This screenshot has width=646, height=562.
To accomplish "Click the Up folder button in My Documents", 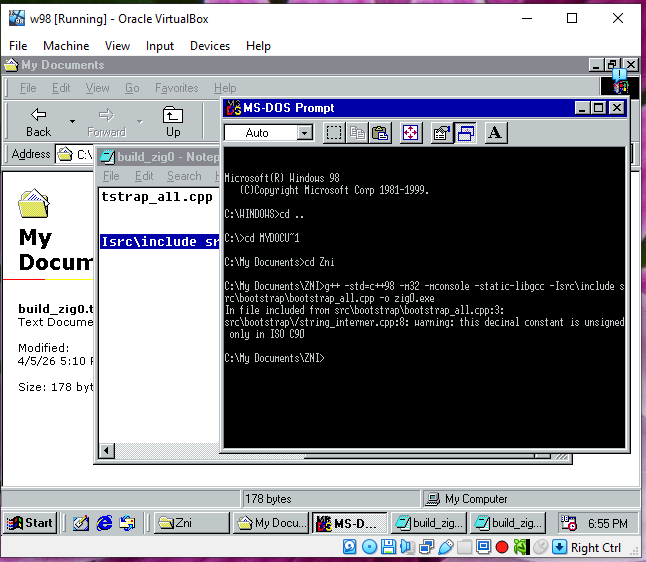I will pyautogui.click(x=173, y=122).
